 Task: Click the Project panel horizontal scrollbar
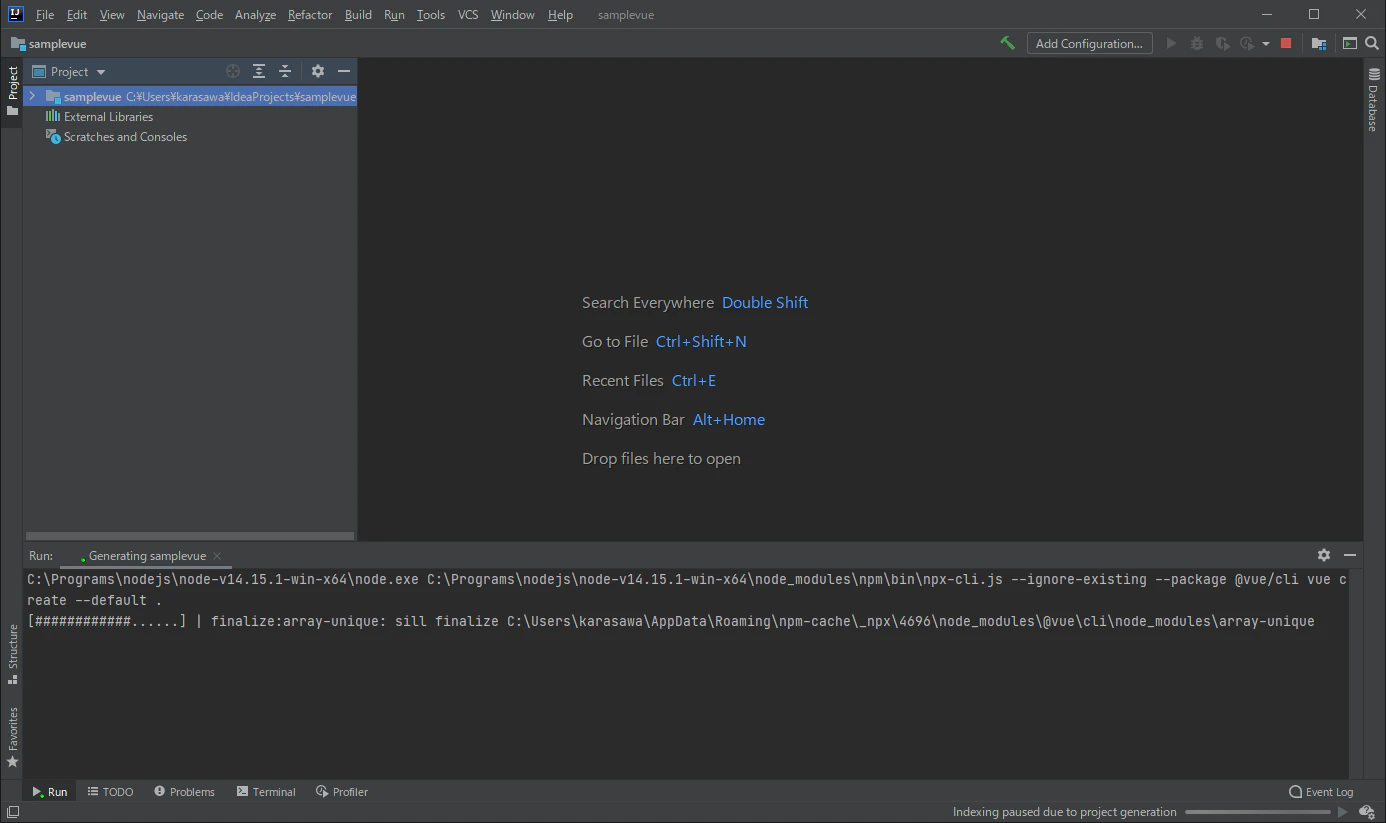click(189, 536)
